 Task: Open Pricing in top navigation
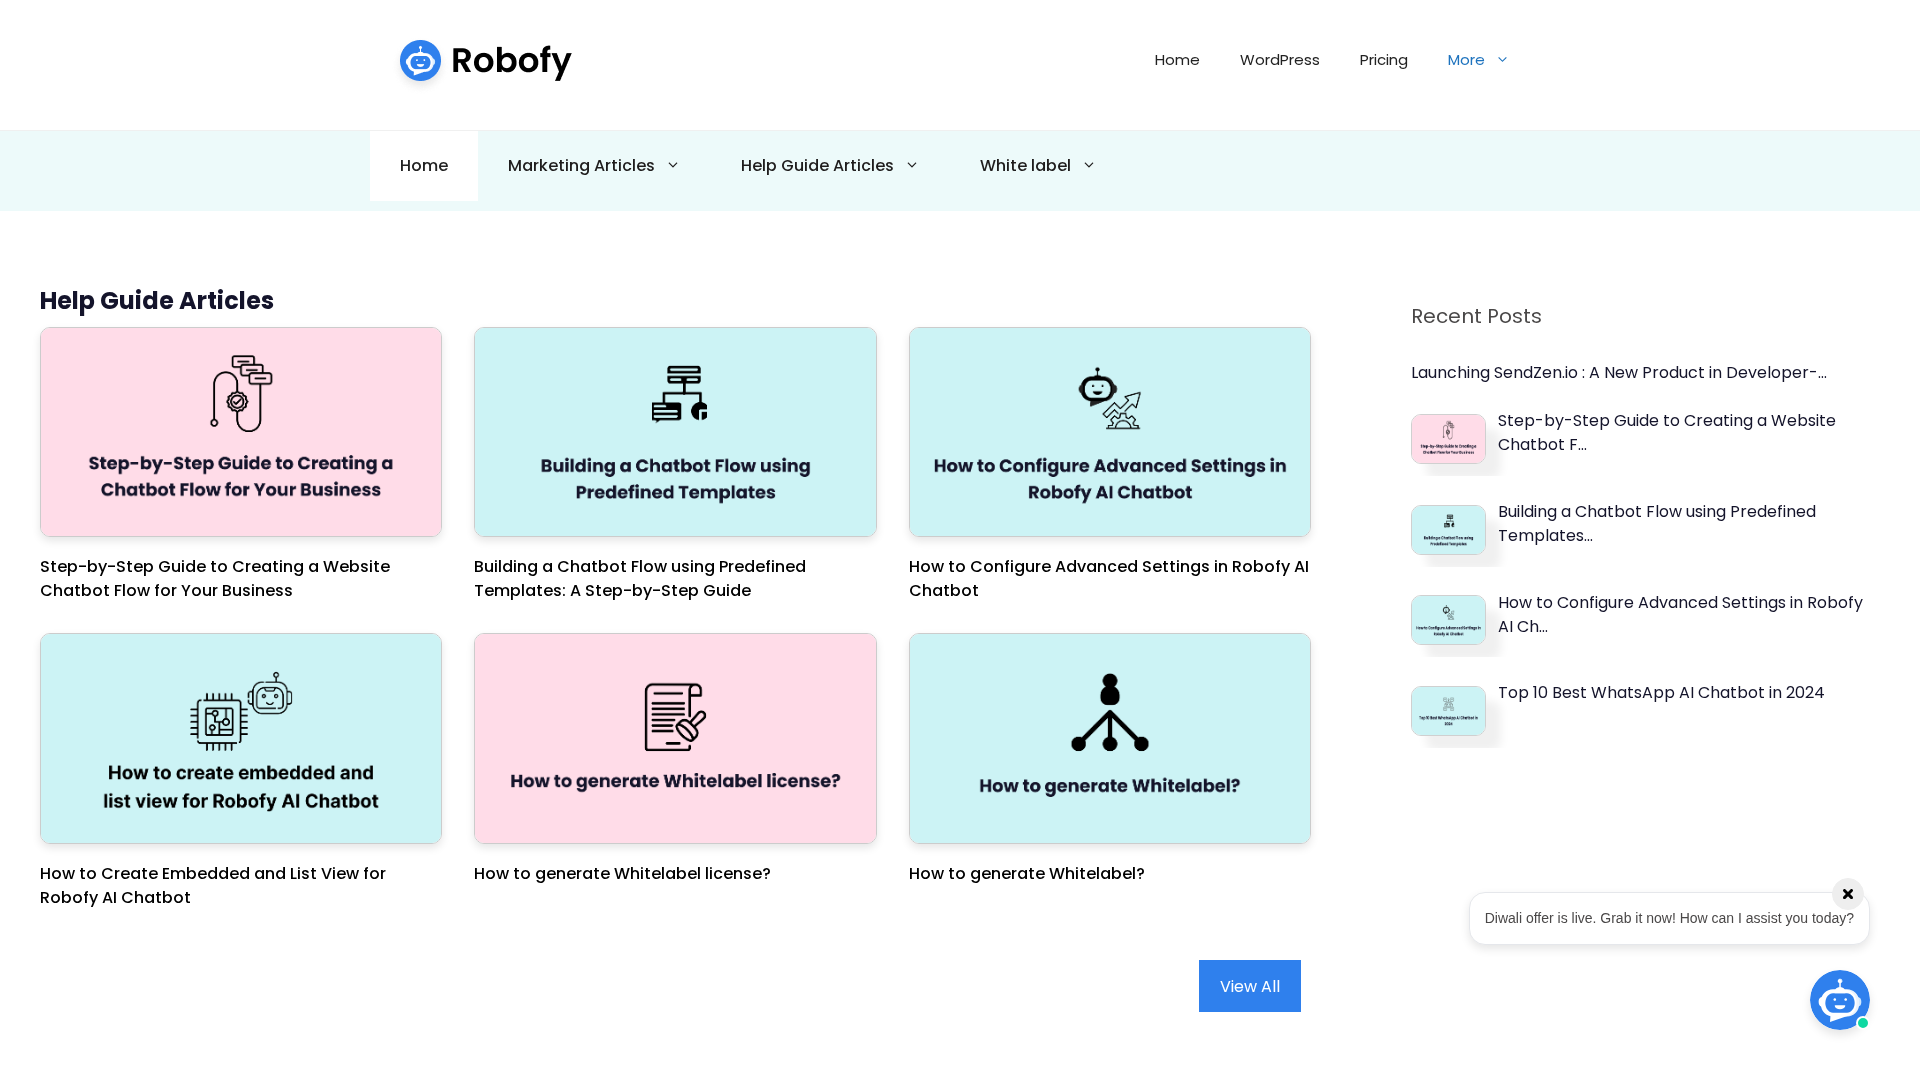coord(1383,60)
